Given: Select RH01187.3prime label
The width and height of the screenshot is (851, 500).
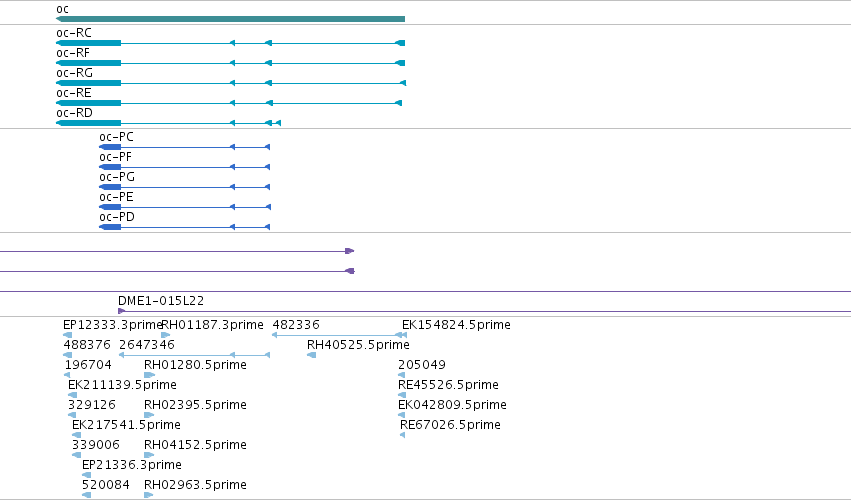Looking at the screenshot, I should pyautogui.click(x=213, y=325).
